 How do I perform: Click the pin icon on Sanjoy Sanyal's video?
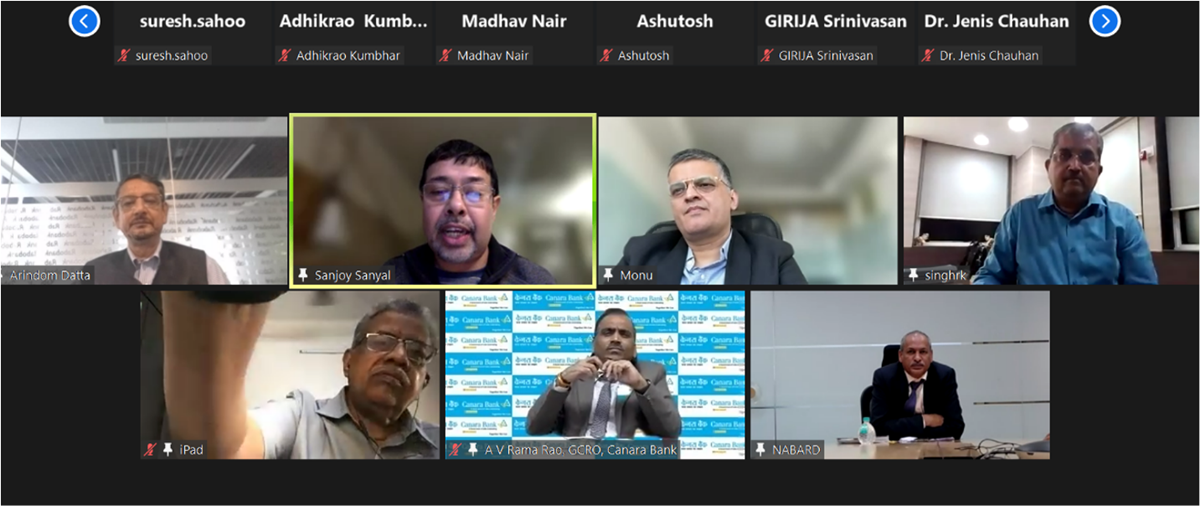(x=303, y=274)
